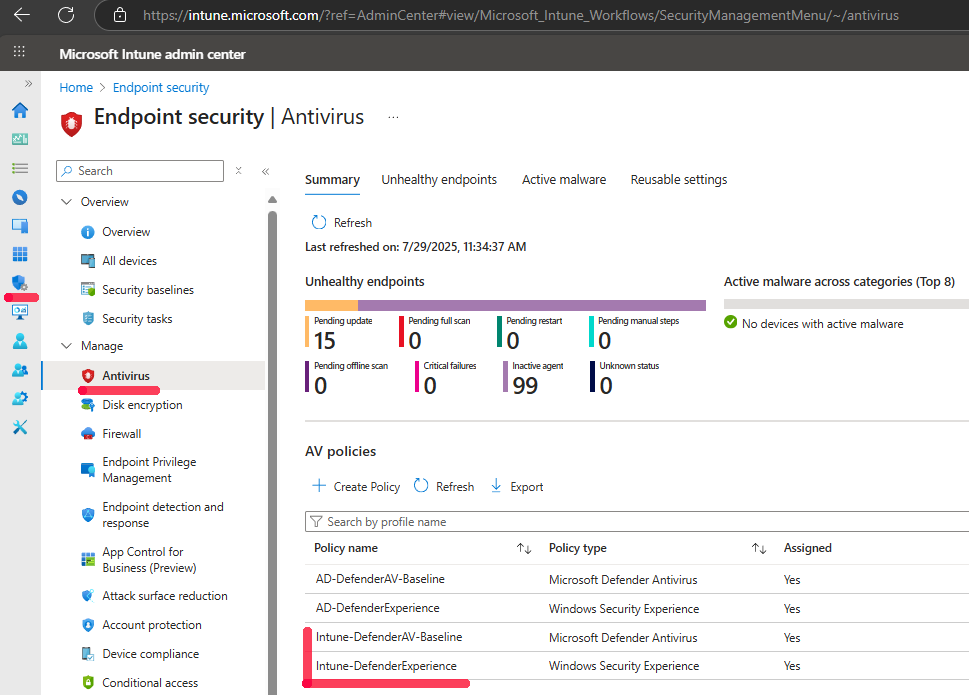Click the Endpoint security breadcrumb link

pyautogui.click(x=161, y=88)
